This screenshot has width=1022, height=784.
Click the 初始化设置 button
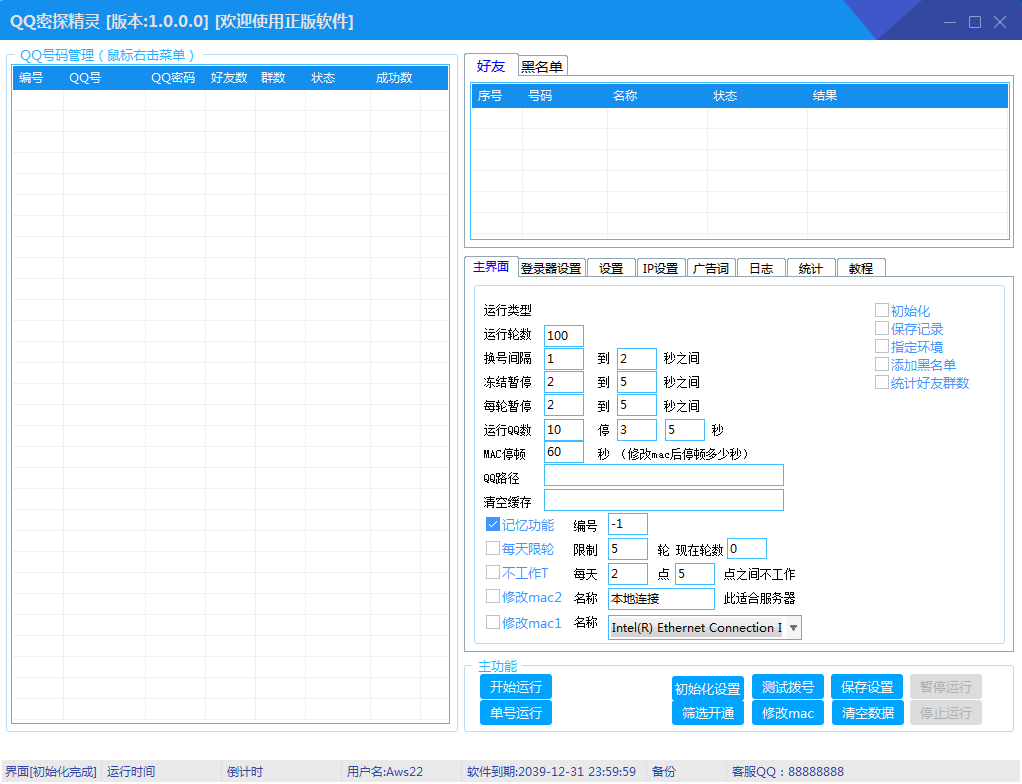[x=708, y=689]
